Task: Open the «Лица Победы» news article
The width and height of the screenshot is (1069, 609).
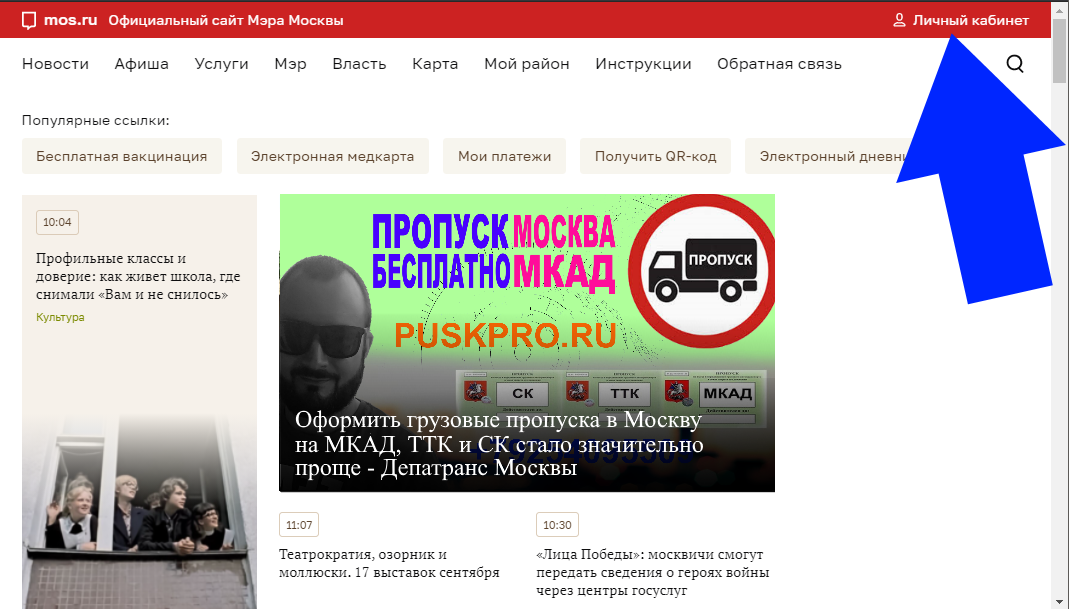Action: click(652, 572)
